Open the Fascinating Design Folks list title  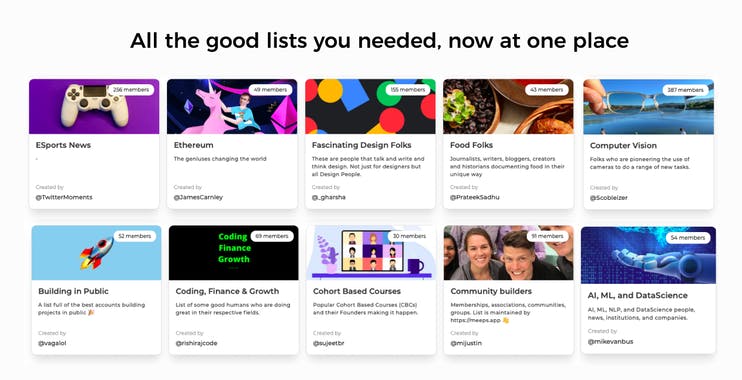(362, 145)
